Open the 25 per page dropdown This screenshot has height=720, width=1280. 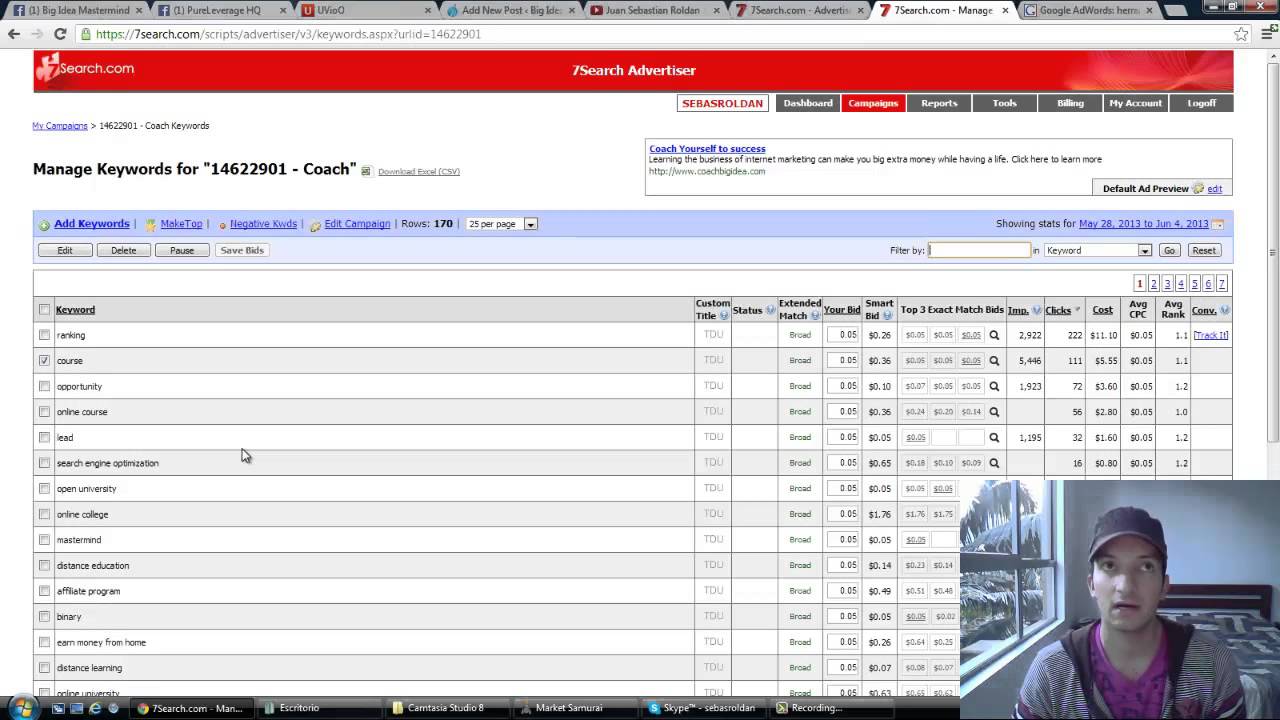[502, 224]
